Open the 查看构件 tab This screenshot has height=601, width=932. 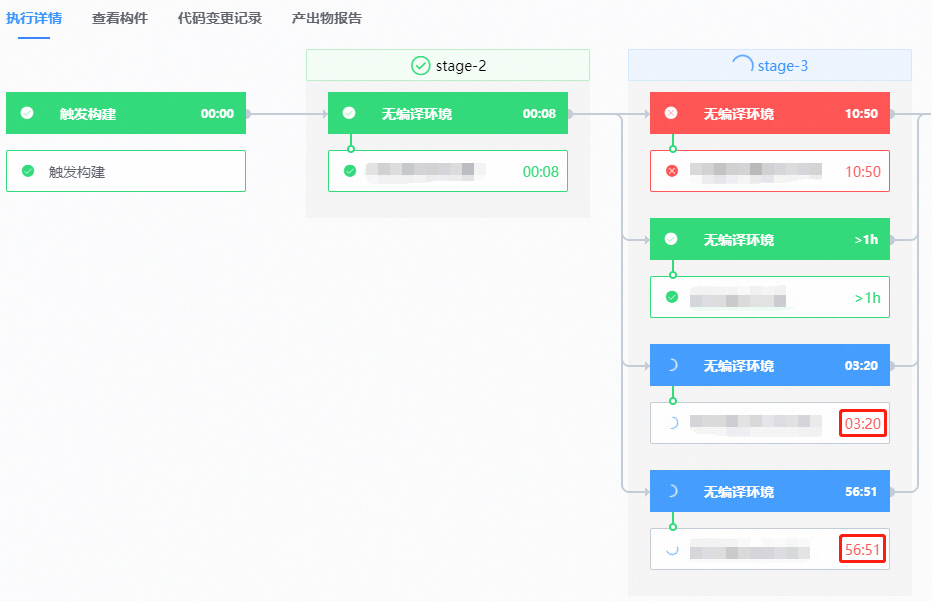pyautogui.click(x=119, y=18)
